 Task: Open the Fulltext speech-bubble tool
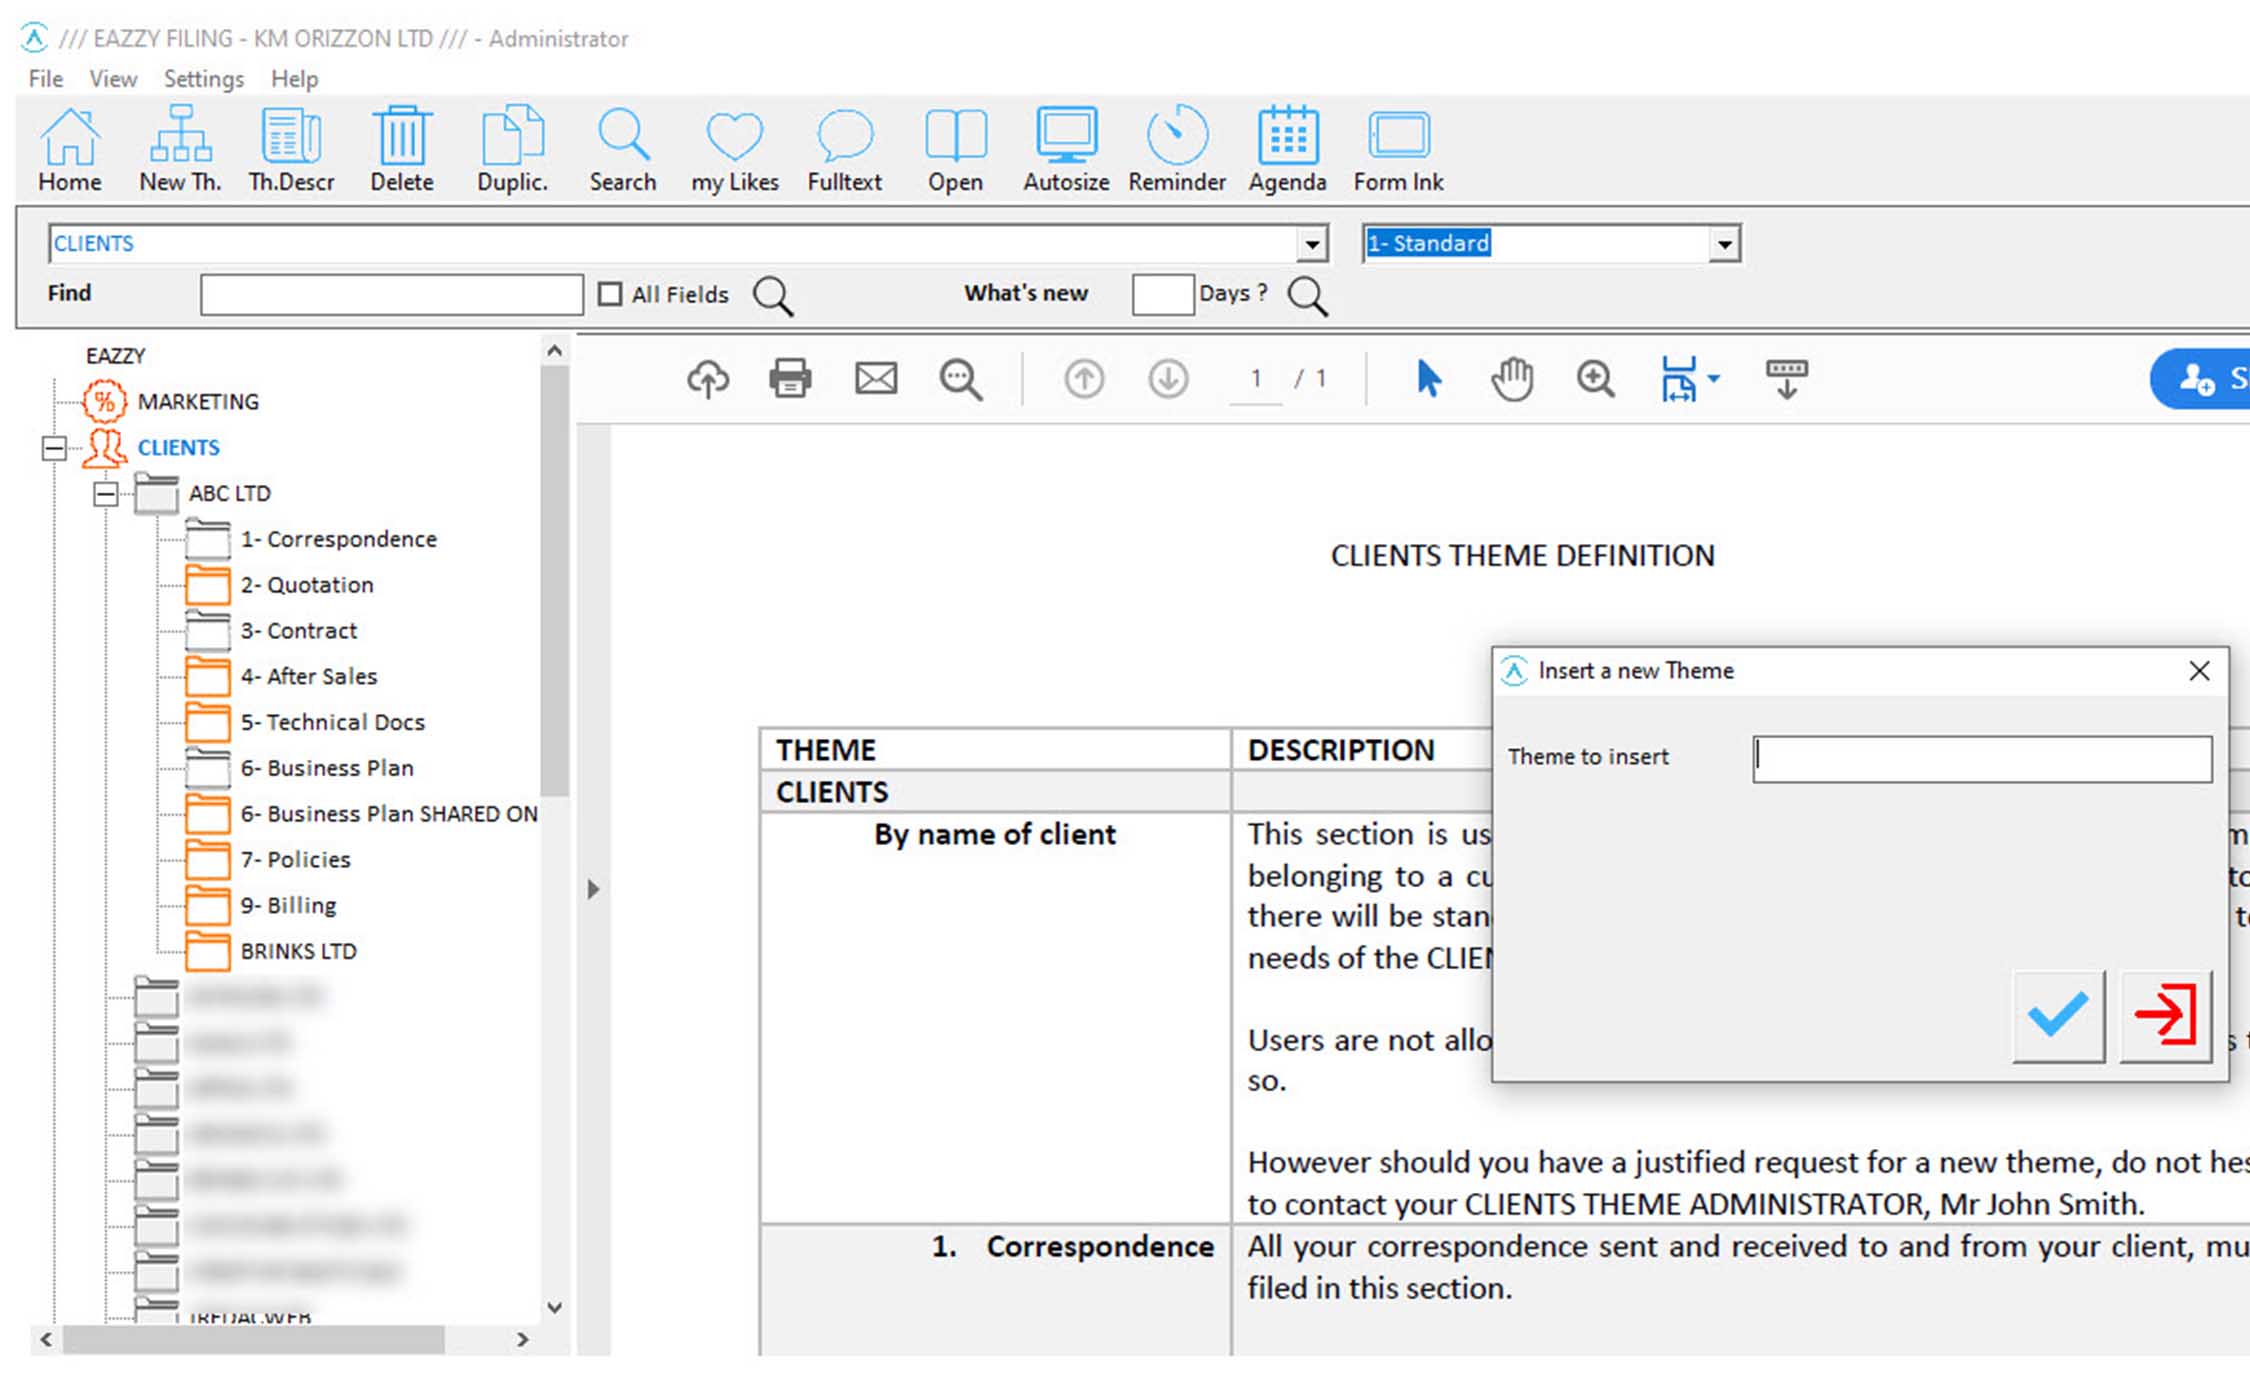pyautogui.click(x=845, y=149)
